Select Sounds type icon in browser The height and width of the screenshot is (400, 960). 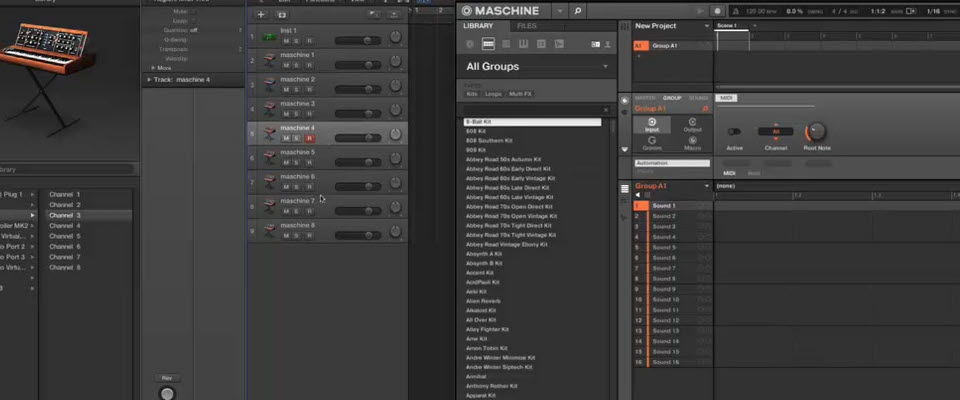click(x=506, y=44)
